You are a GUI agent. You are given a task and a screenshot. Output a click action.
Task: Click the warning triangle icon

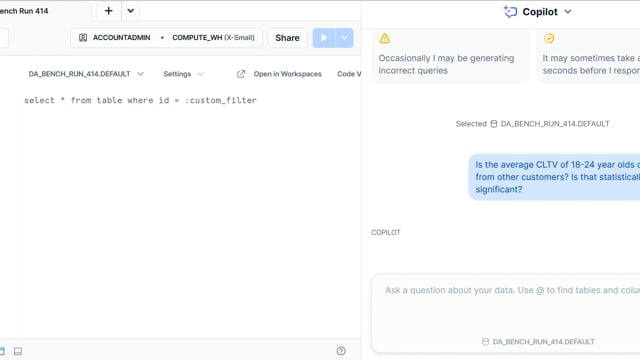pos(384,38)
